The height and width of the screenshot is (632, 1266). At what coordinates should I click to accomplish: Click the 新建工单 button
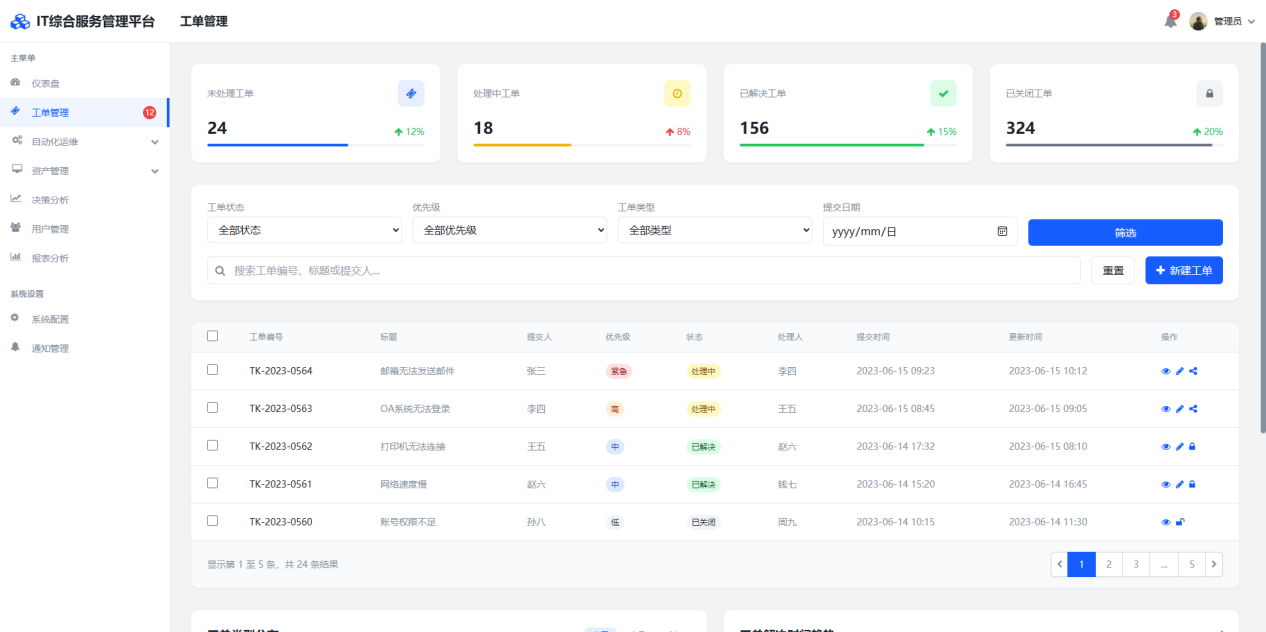(x=1183, y=270)
